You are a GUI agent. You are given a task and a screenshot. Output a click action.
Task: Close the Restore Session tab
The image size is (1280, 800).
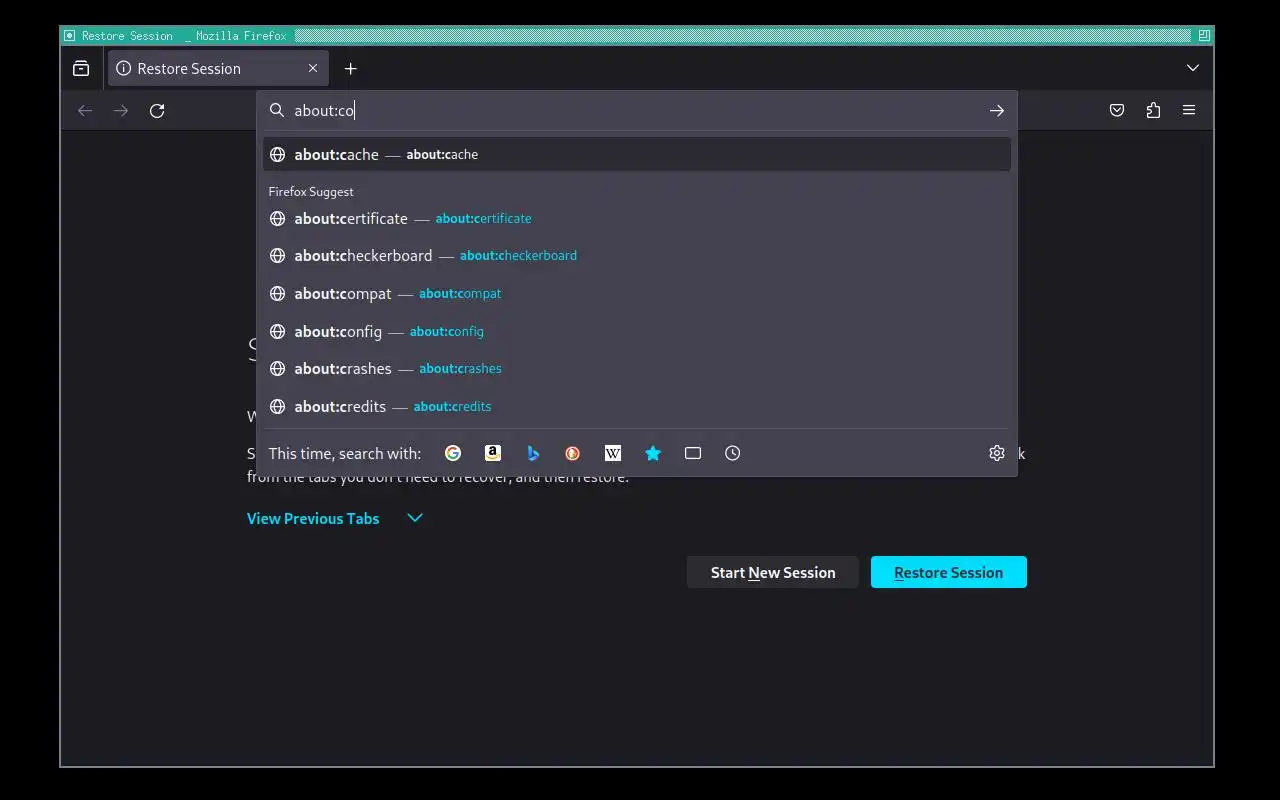(x=313, y=68)
